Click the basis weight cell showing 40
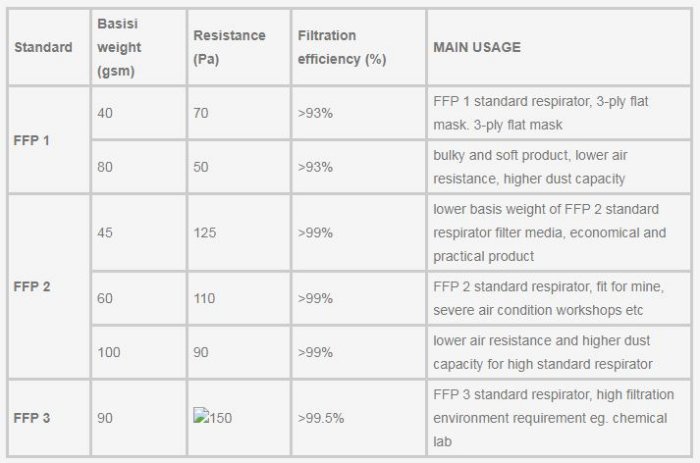 [x=105, y=113]
